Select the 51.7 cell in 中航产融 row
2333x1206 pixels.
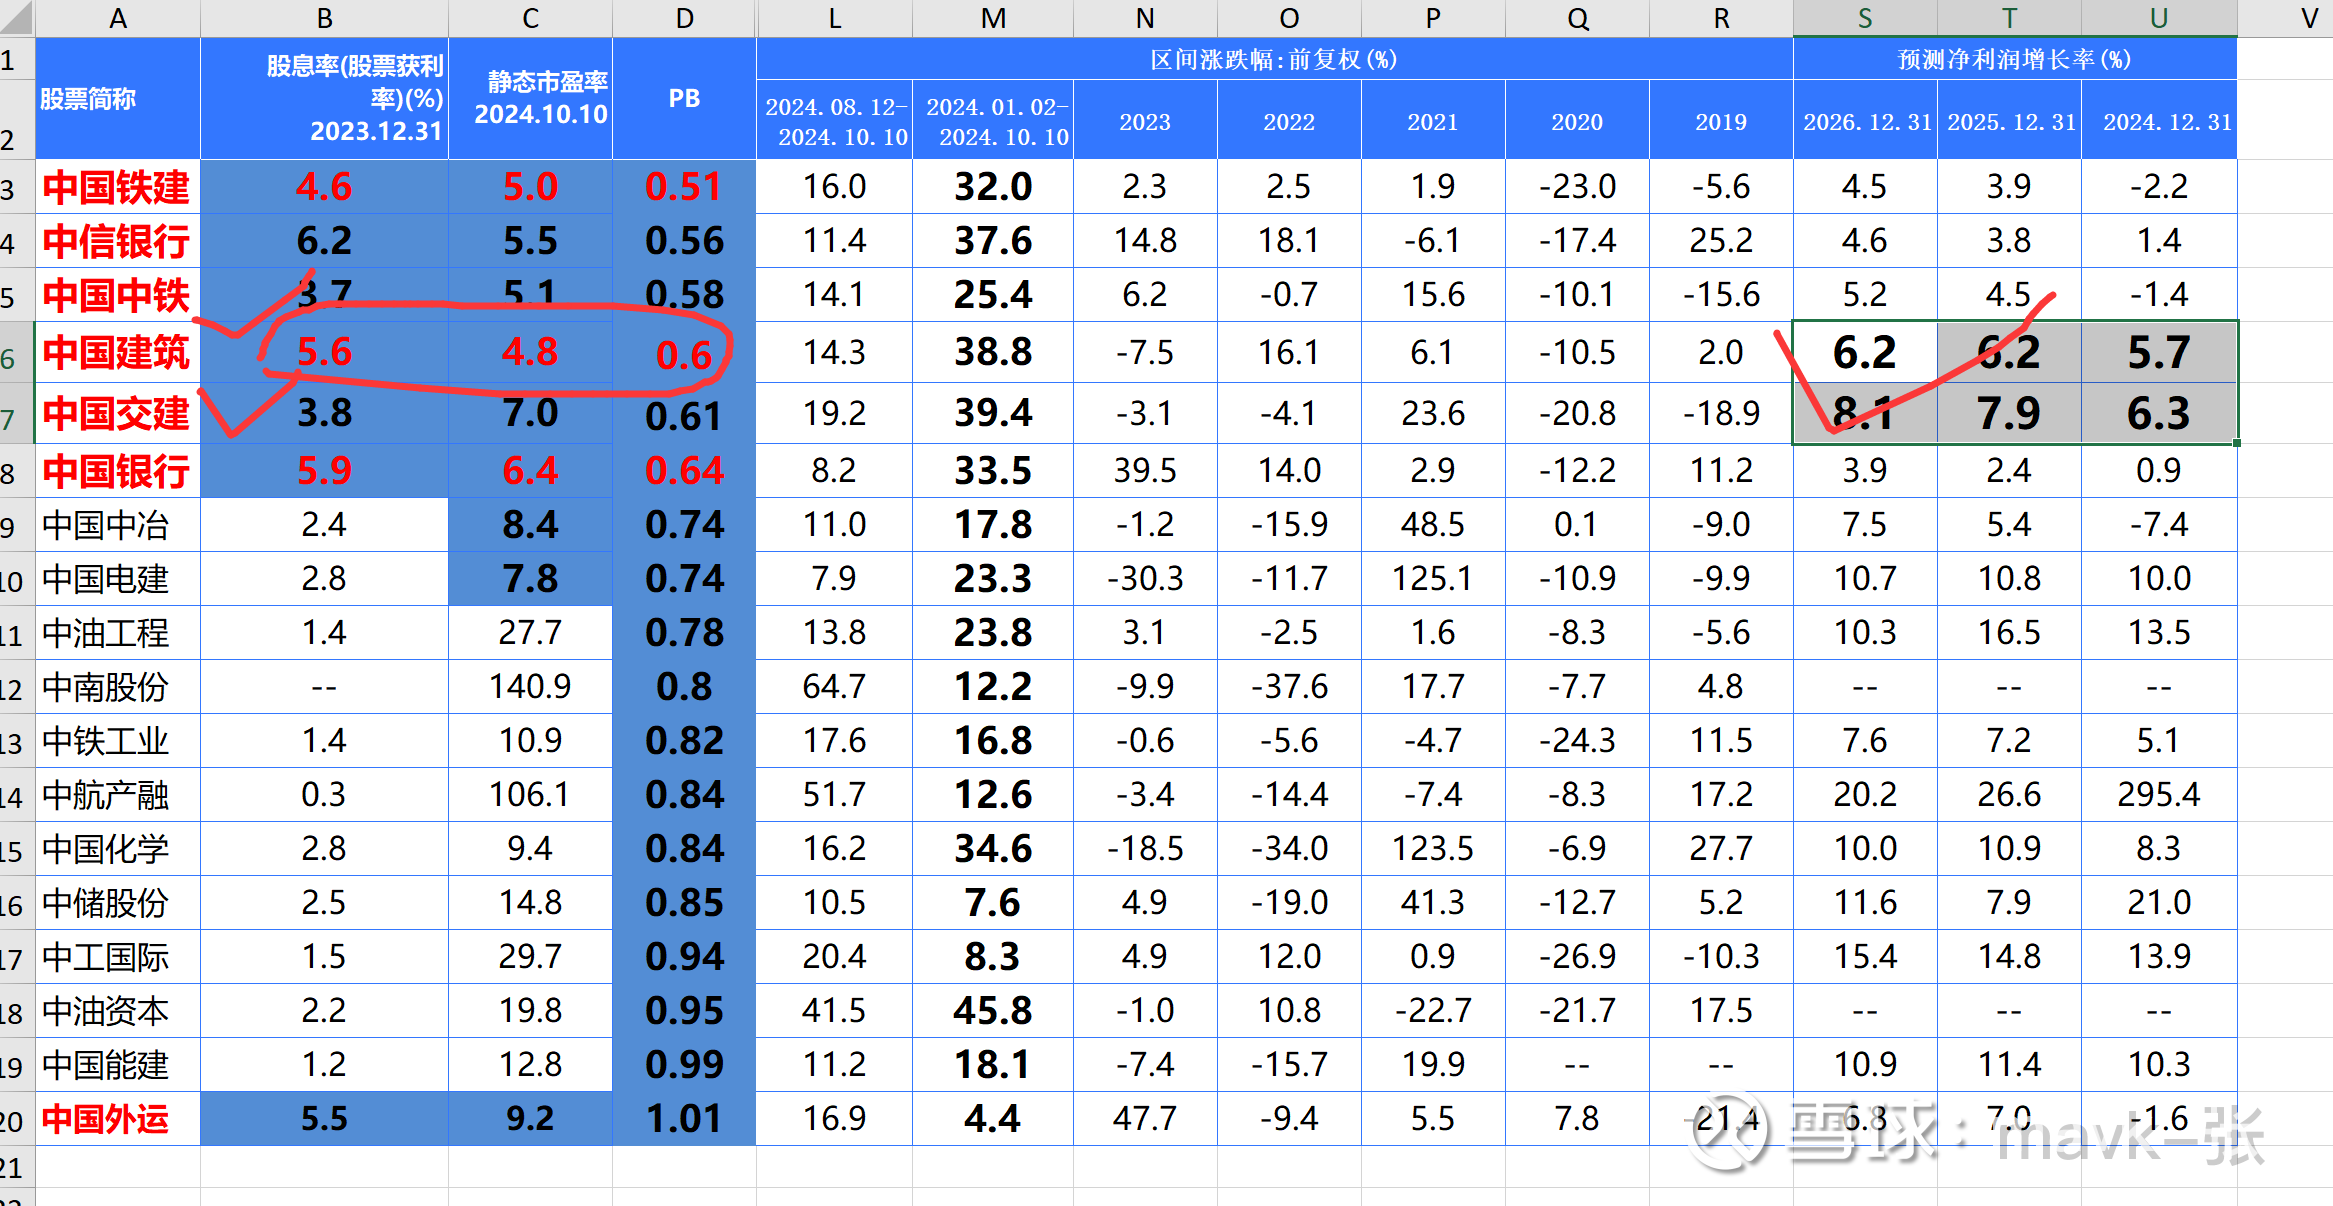(834, 795)
